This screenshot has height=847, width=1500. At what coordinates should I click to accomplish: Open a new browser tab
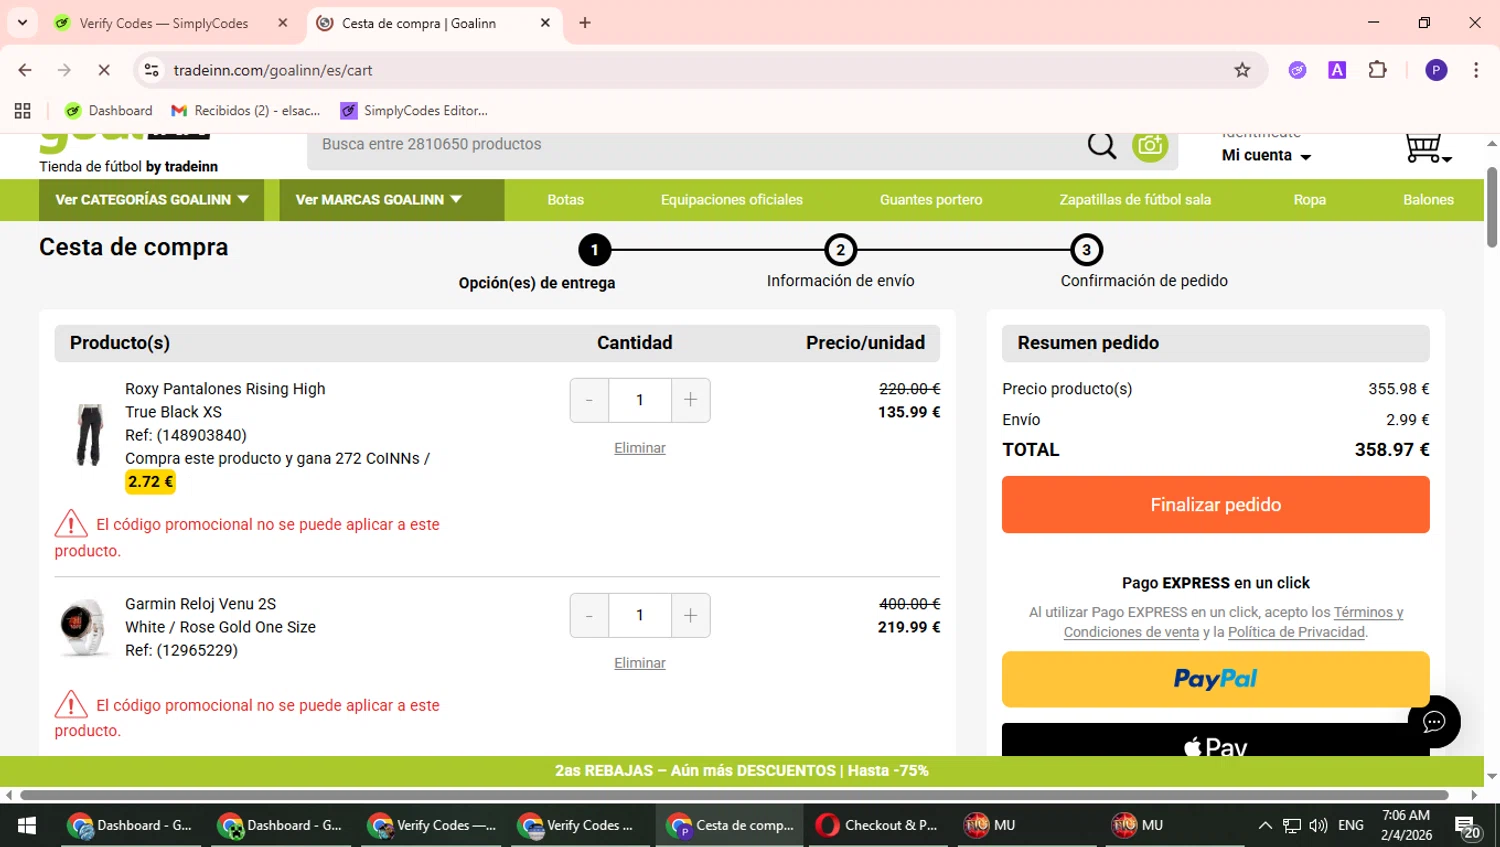point(585,23)
